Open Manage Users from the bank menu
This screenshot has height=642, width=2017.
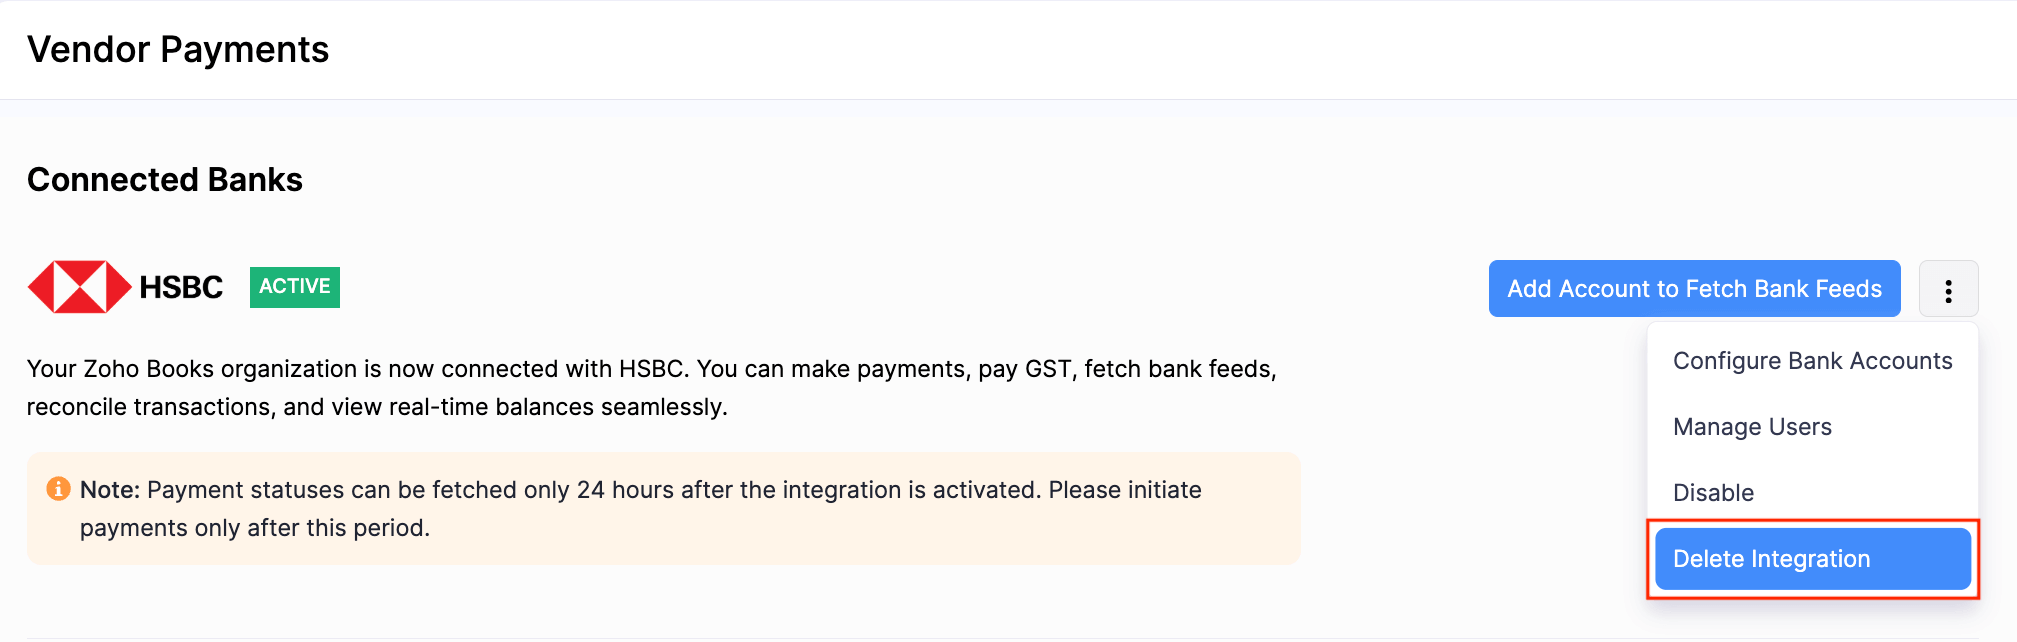[x=1752, y=427]
